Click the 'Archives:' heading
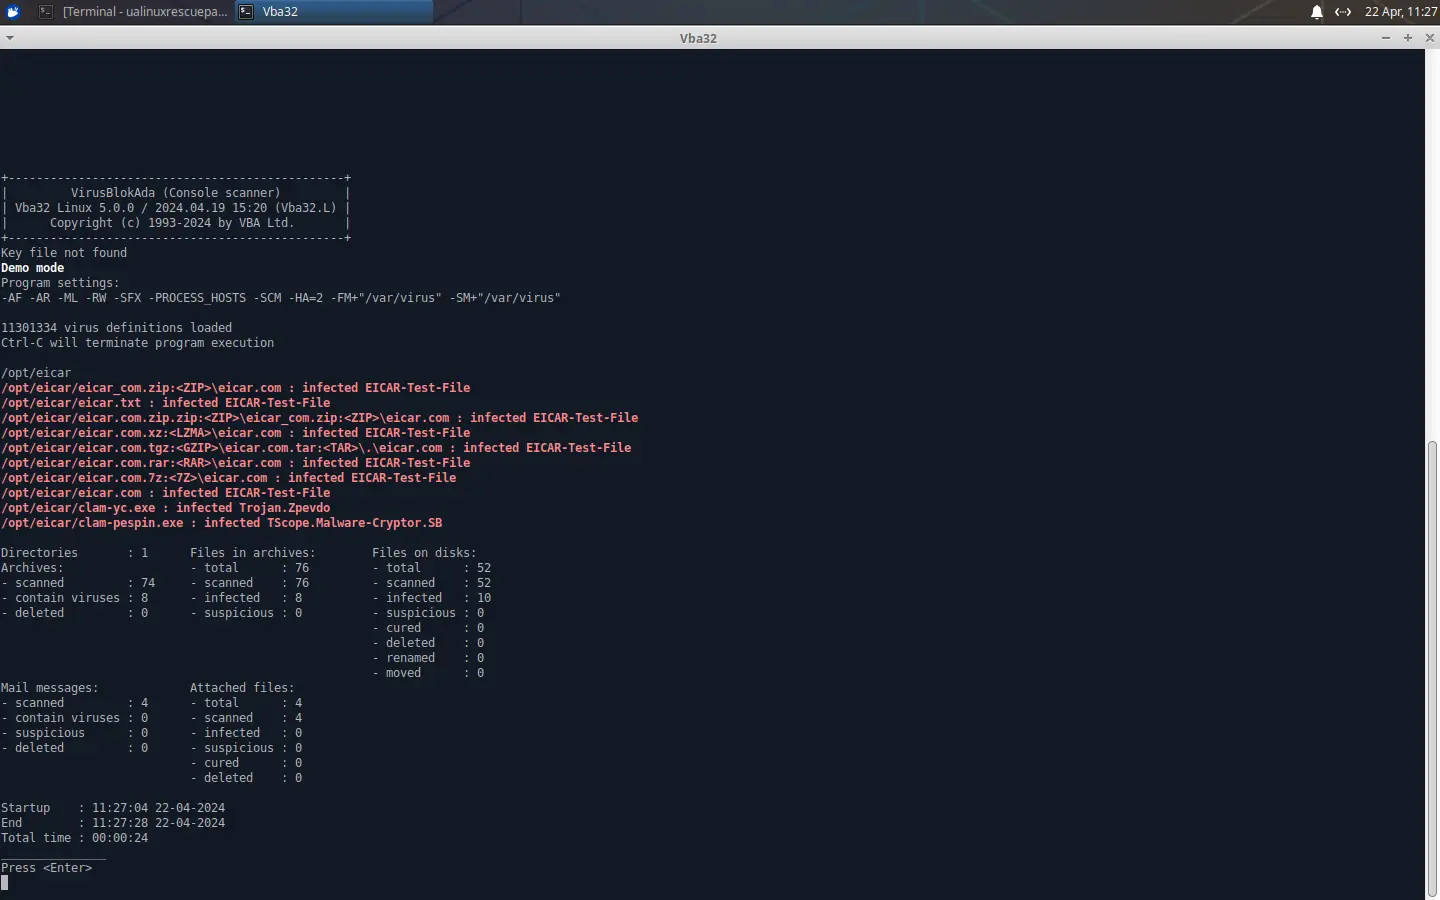The width and height of the screenshot is (1440, 900). pos(32,568)
